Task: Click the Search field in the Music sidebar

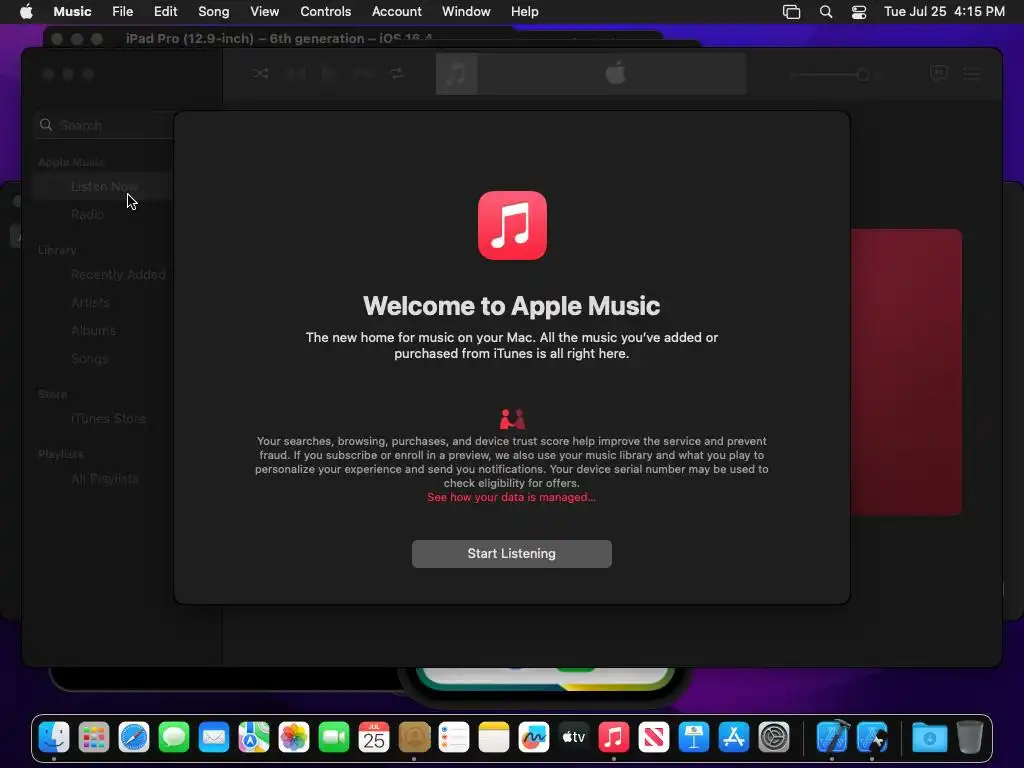Action: point(104,125)
